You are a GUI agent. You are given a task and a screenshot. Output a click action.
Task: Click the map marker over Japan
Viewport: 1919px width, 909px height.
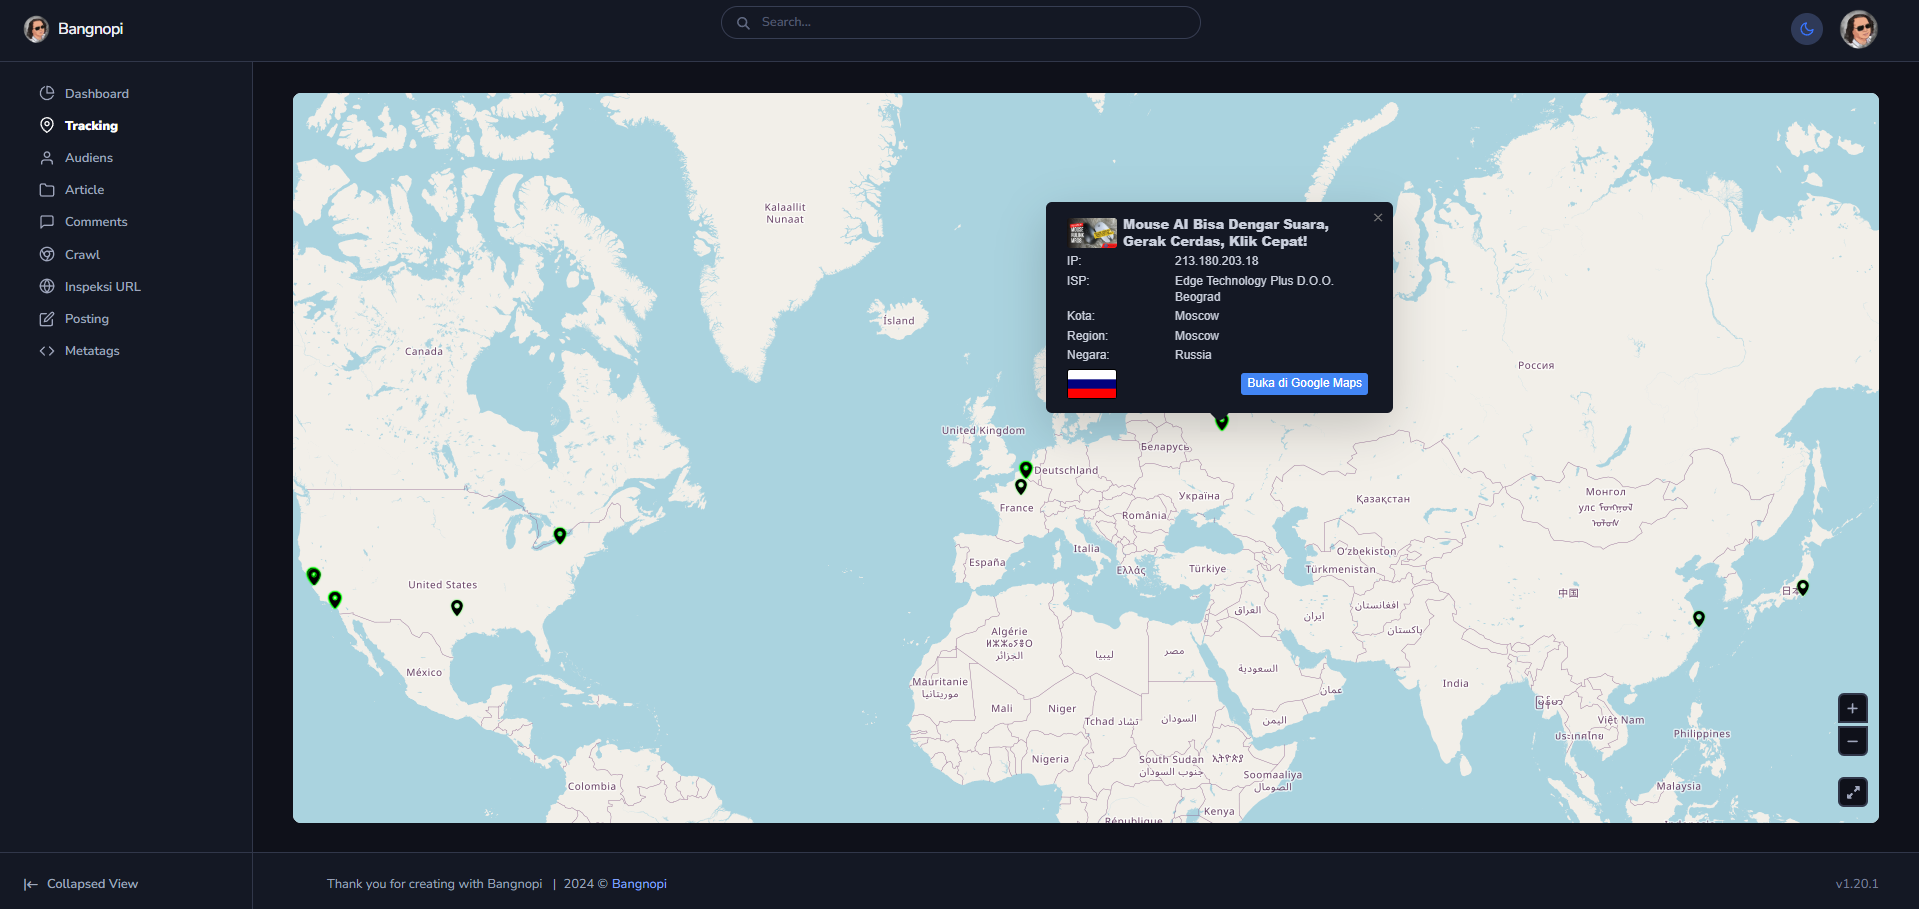coord(1802,587)
